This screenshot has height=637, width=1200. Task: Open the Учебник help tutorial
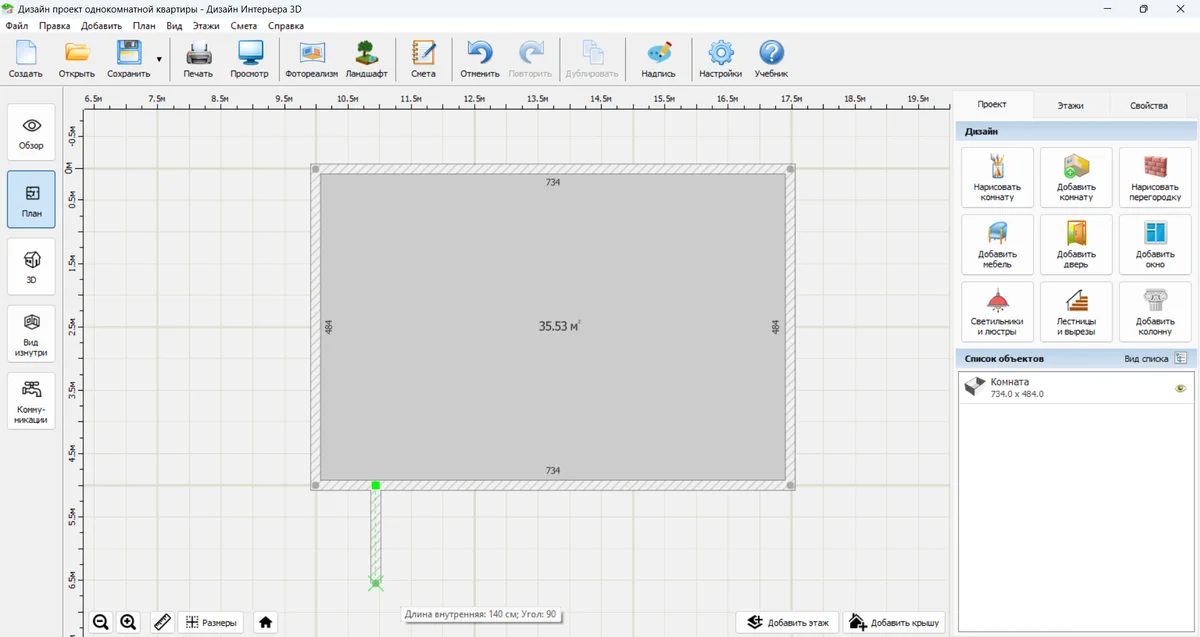click(x=771, y=59)
